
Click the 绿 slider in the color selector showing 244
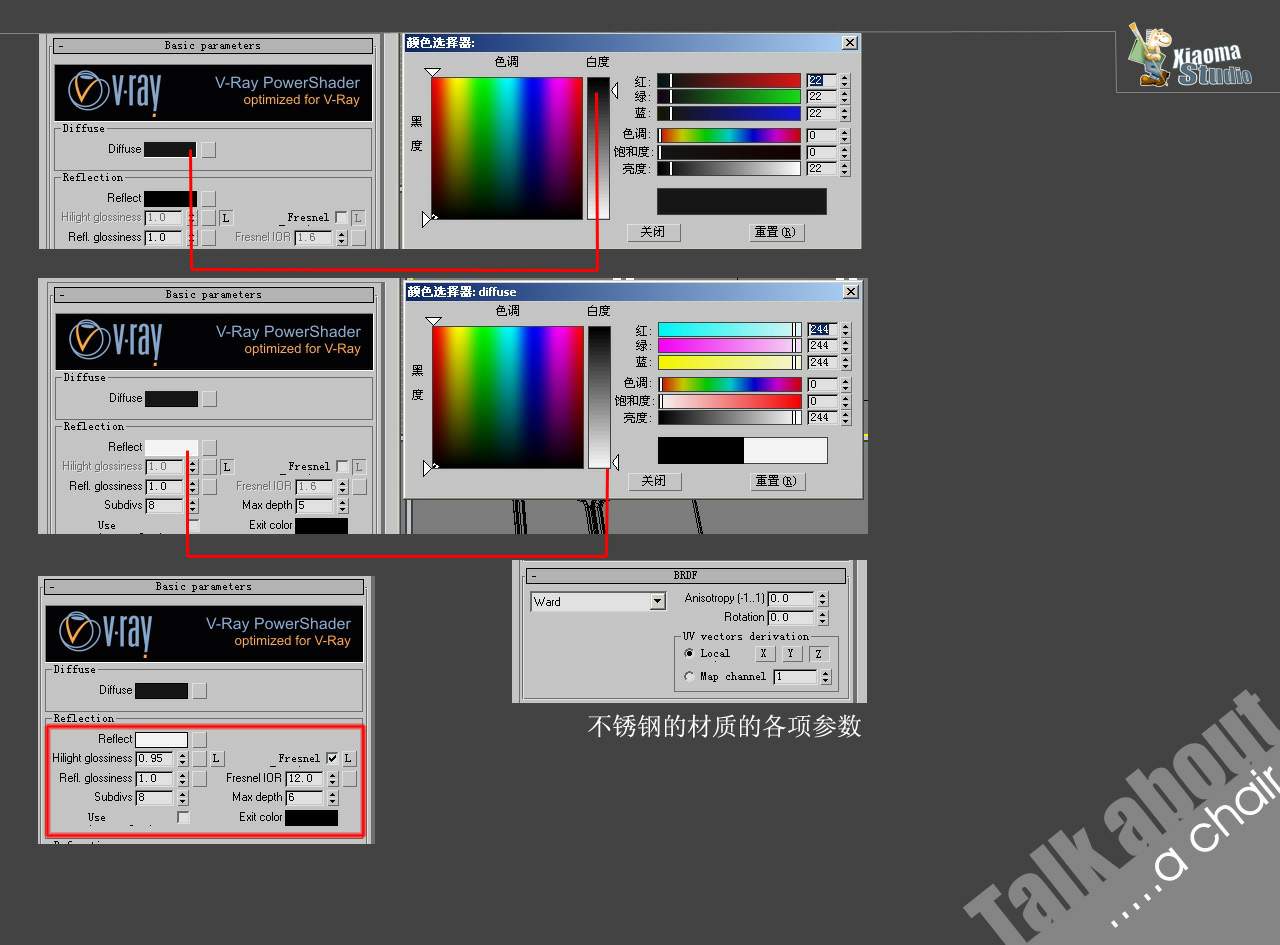pyautogui.click(x=730, y=346)
